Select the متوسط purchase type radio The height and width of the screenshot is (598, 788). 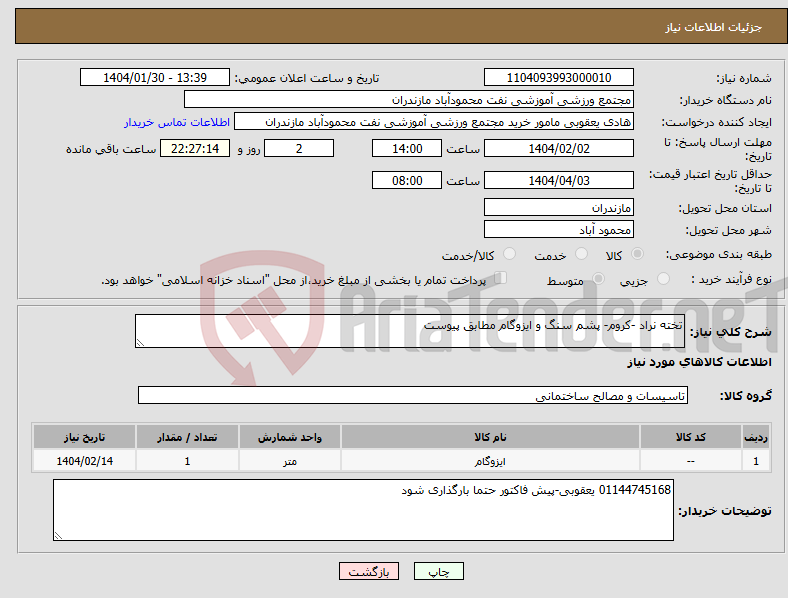pyautogui.click(x=598, y=278)
